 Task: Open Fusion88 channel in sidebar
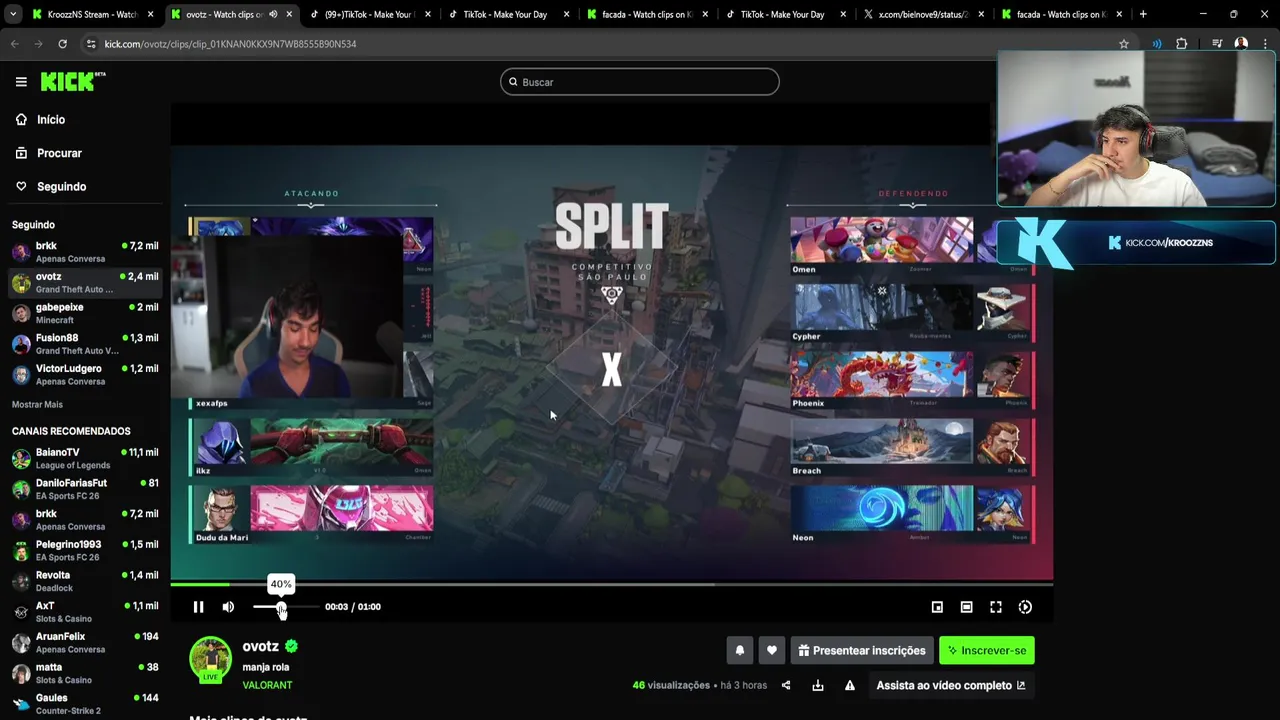pos(84,344)
